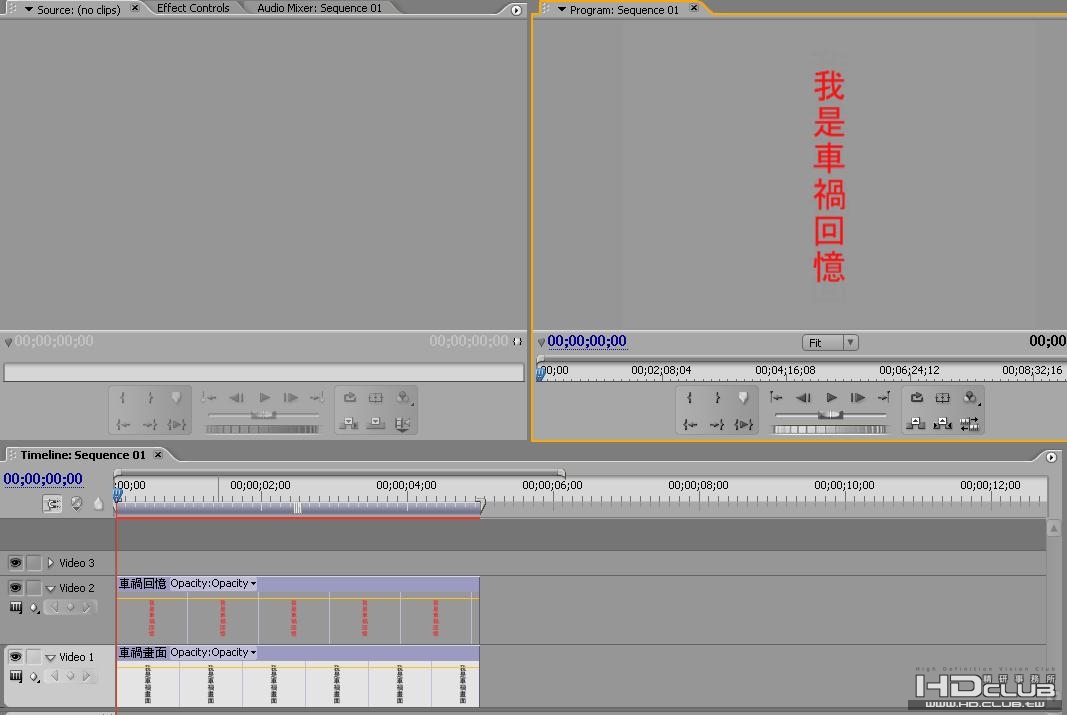
Task: Go to In Point in Program monitor
Action: coord(689,425)
